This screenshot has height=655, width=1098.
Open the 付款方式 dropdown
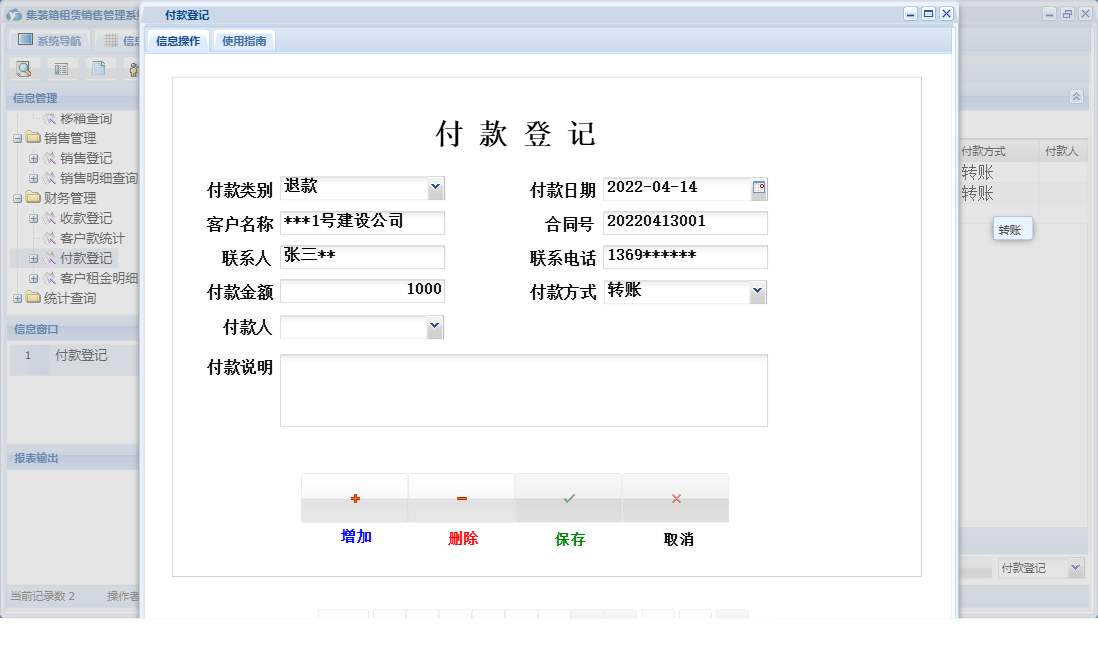[x=759, y=292]
